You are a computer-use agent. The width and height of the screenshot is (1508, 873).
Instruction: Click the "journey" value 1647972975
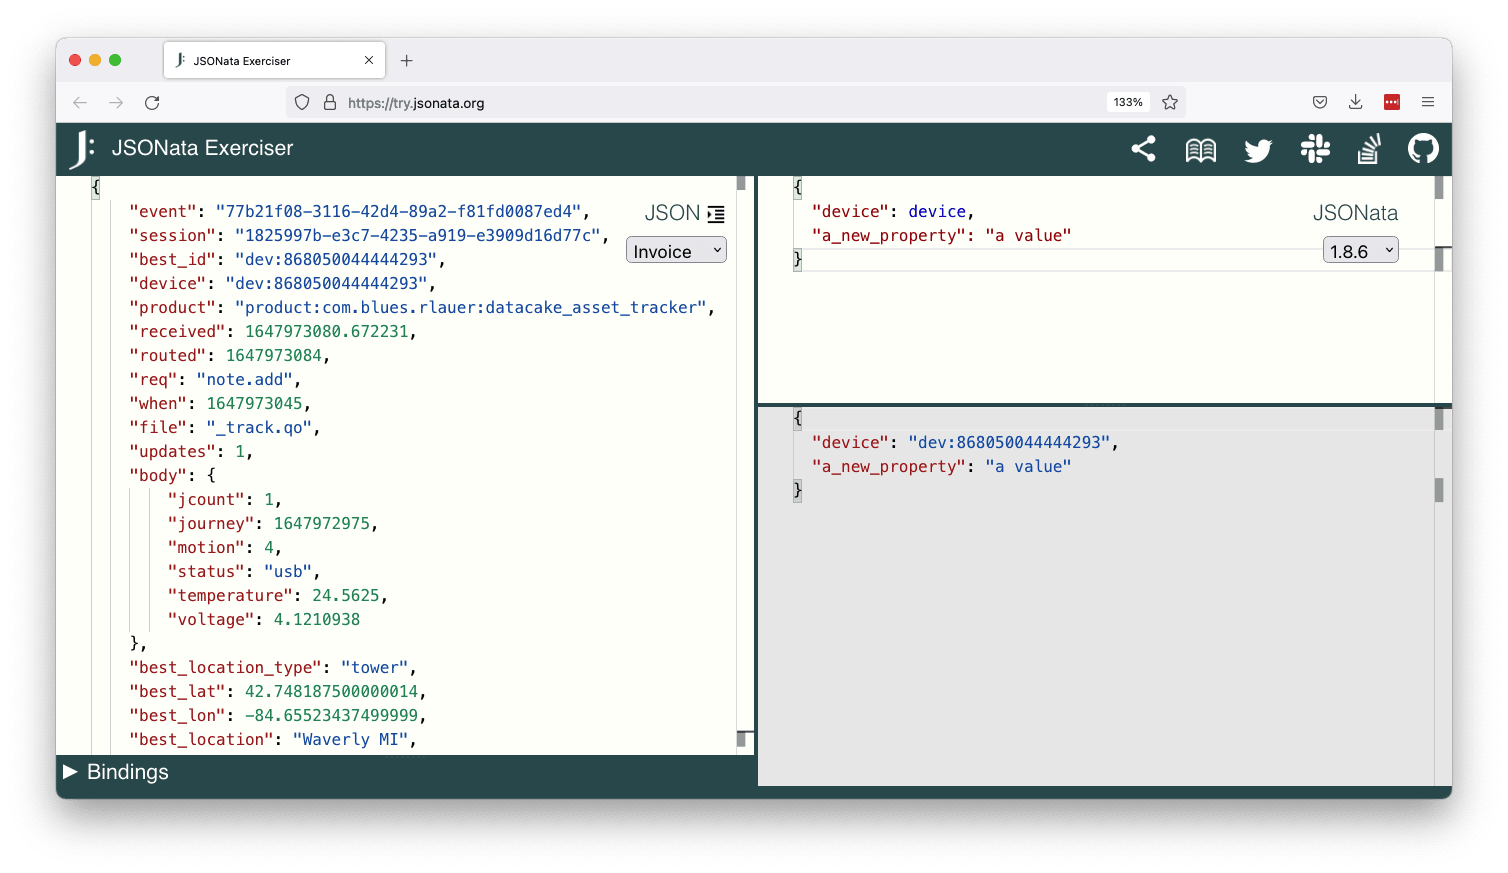(x=322, y=523)
